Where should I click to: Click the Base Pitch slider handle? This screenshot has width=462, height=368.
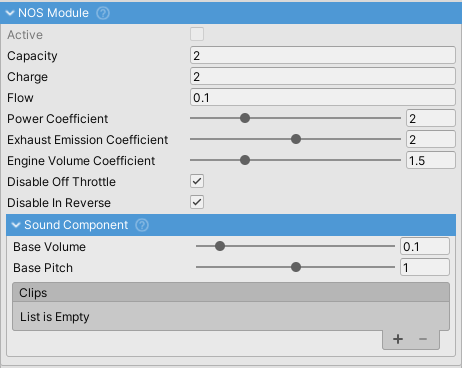point(296,267)
